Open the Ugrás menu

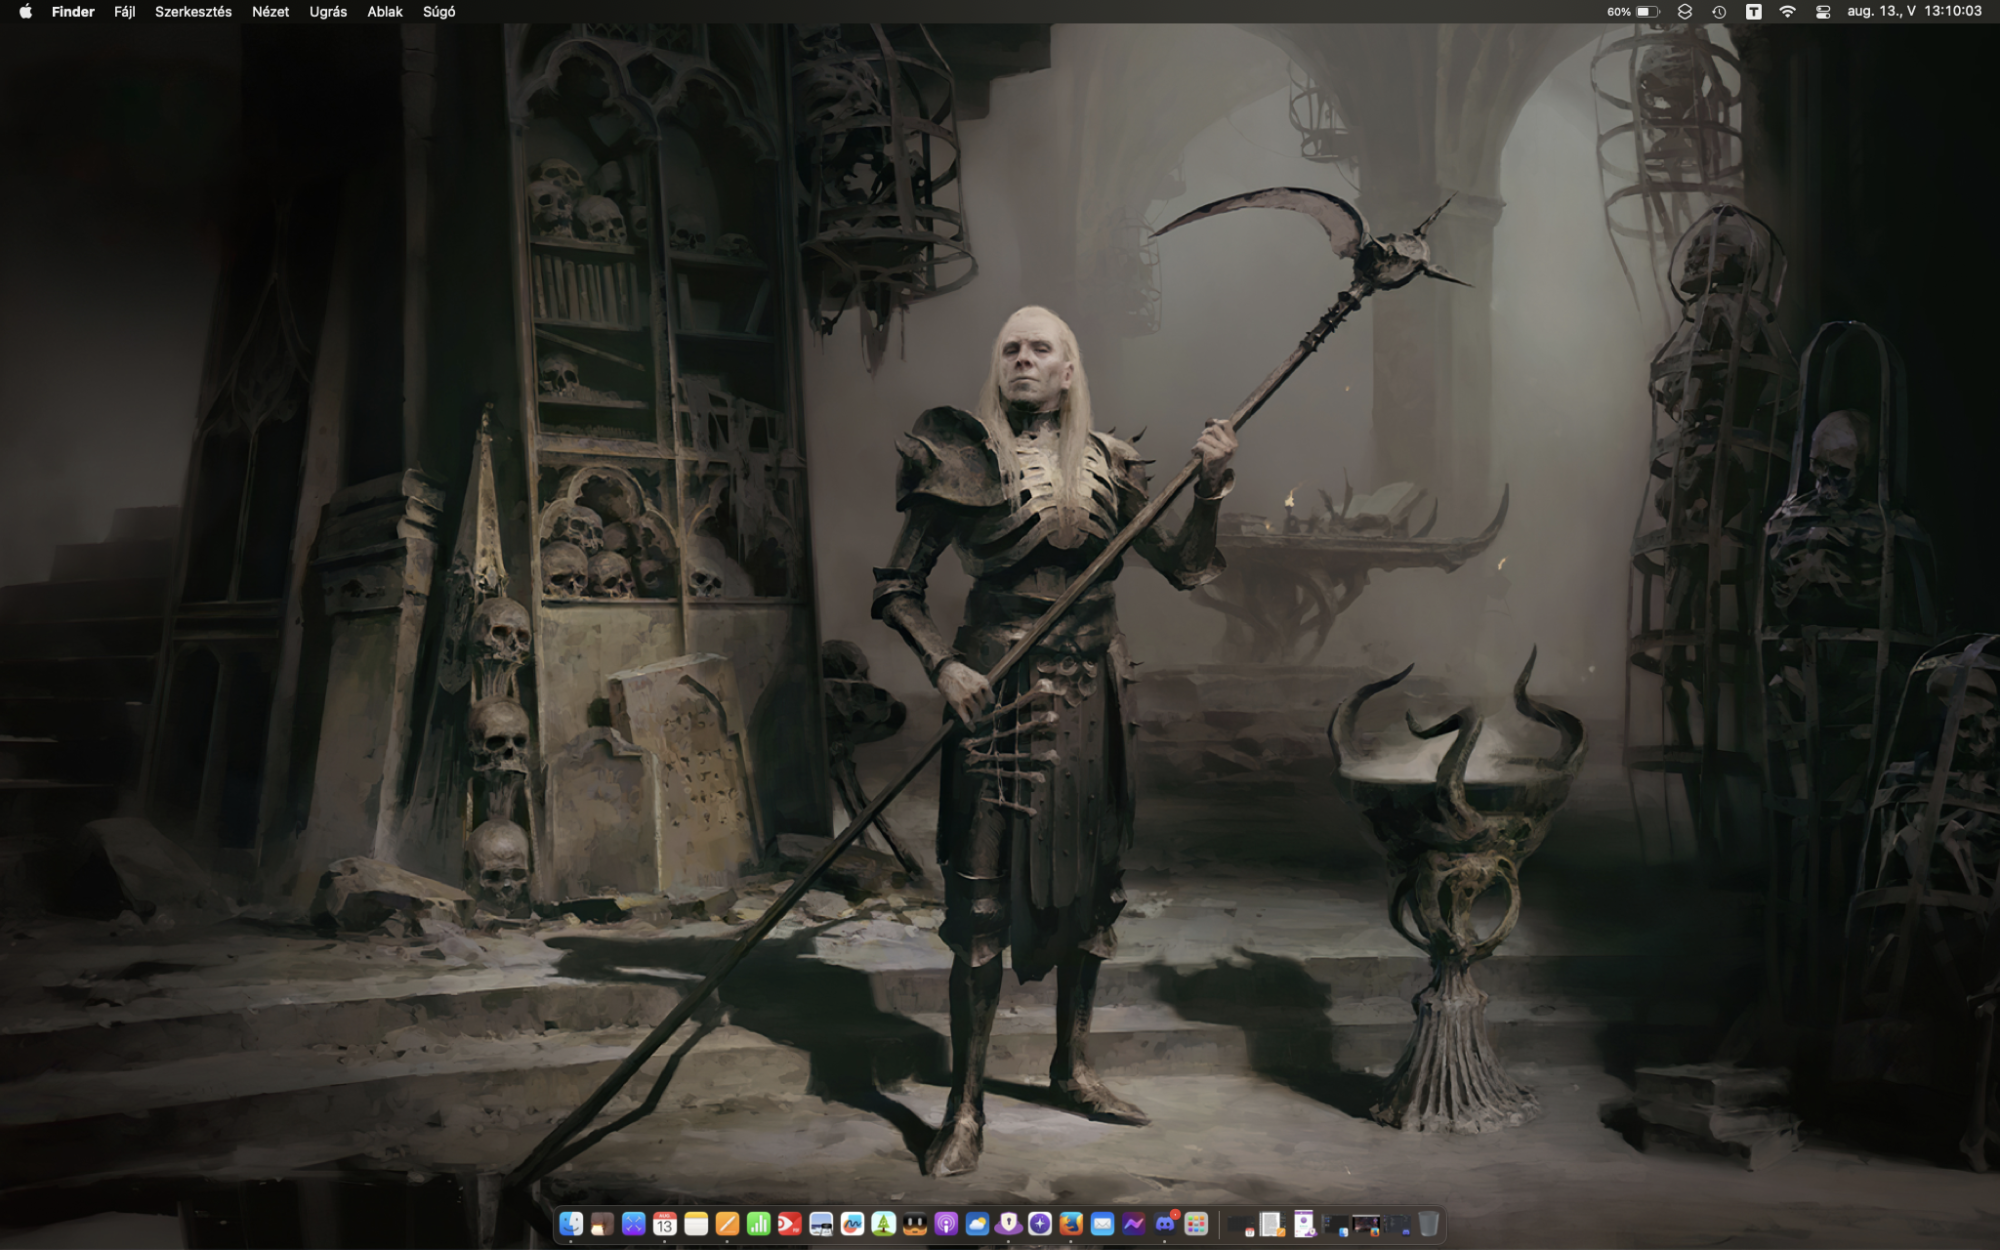(328, 12)
